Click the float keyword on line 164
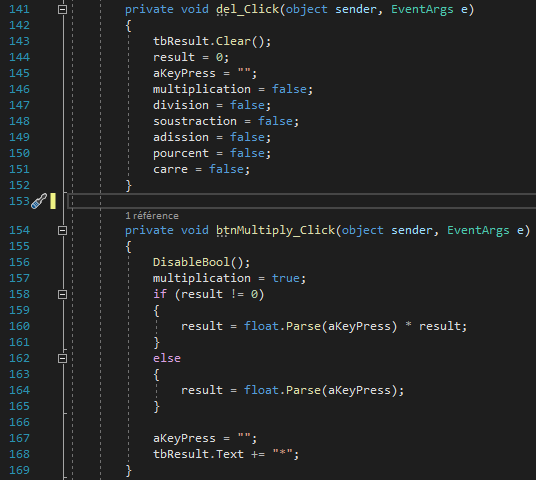 click(x=261, y=390)
